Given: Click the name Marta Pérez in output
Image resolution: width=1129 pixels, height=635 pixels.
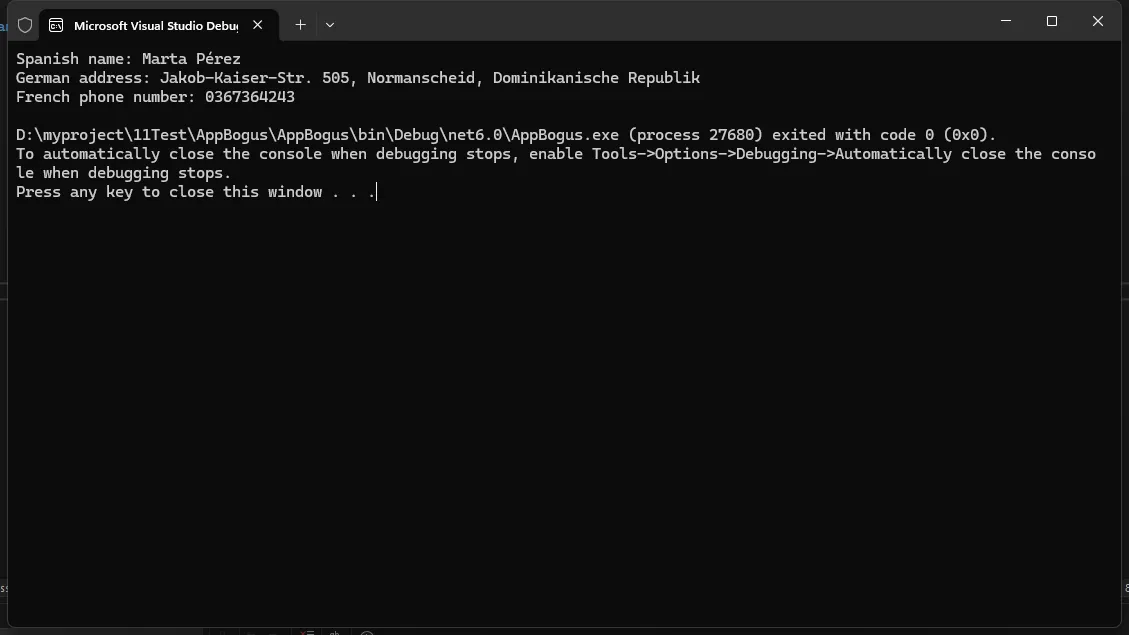Looking at the screenshot, I should coord(191,59).
